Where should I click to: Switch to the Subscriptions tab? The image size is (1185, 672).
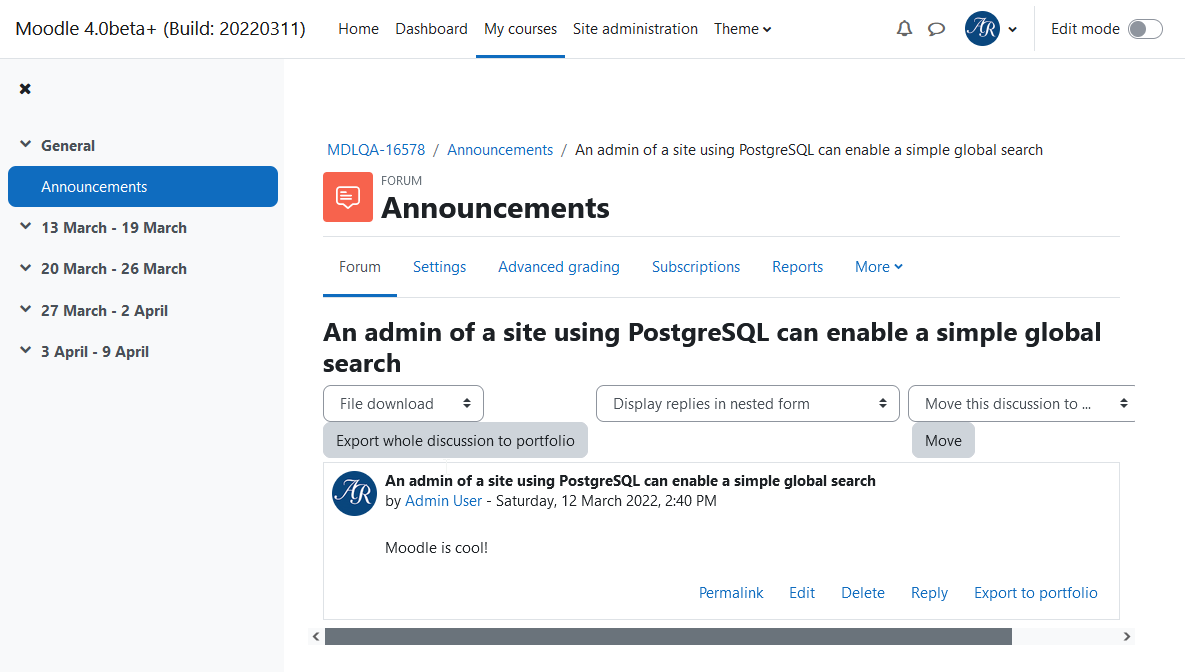696,267
